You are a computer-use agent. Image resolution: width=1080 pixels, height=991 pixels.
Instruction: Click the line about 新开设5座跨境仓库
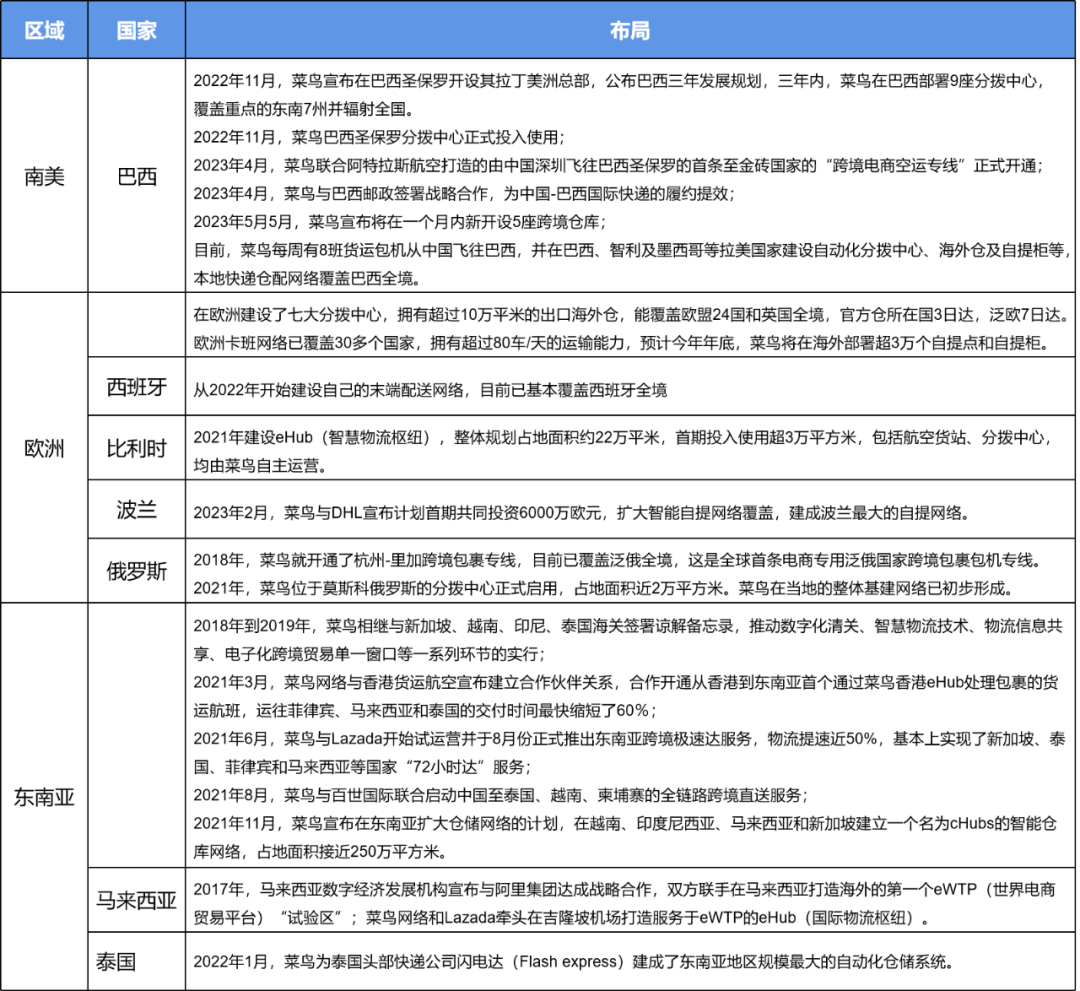point(399,222)
